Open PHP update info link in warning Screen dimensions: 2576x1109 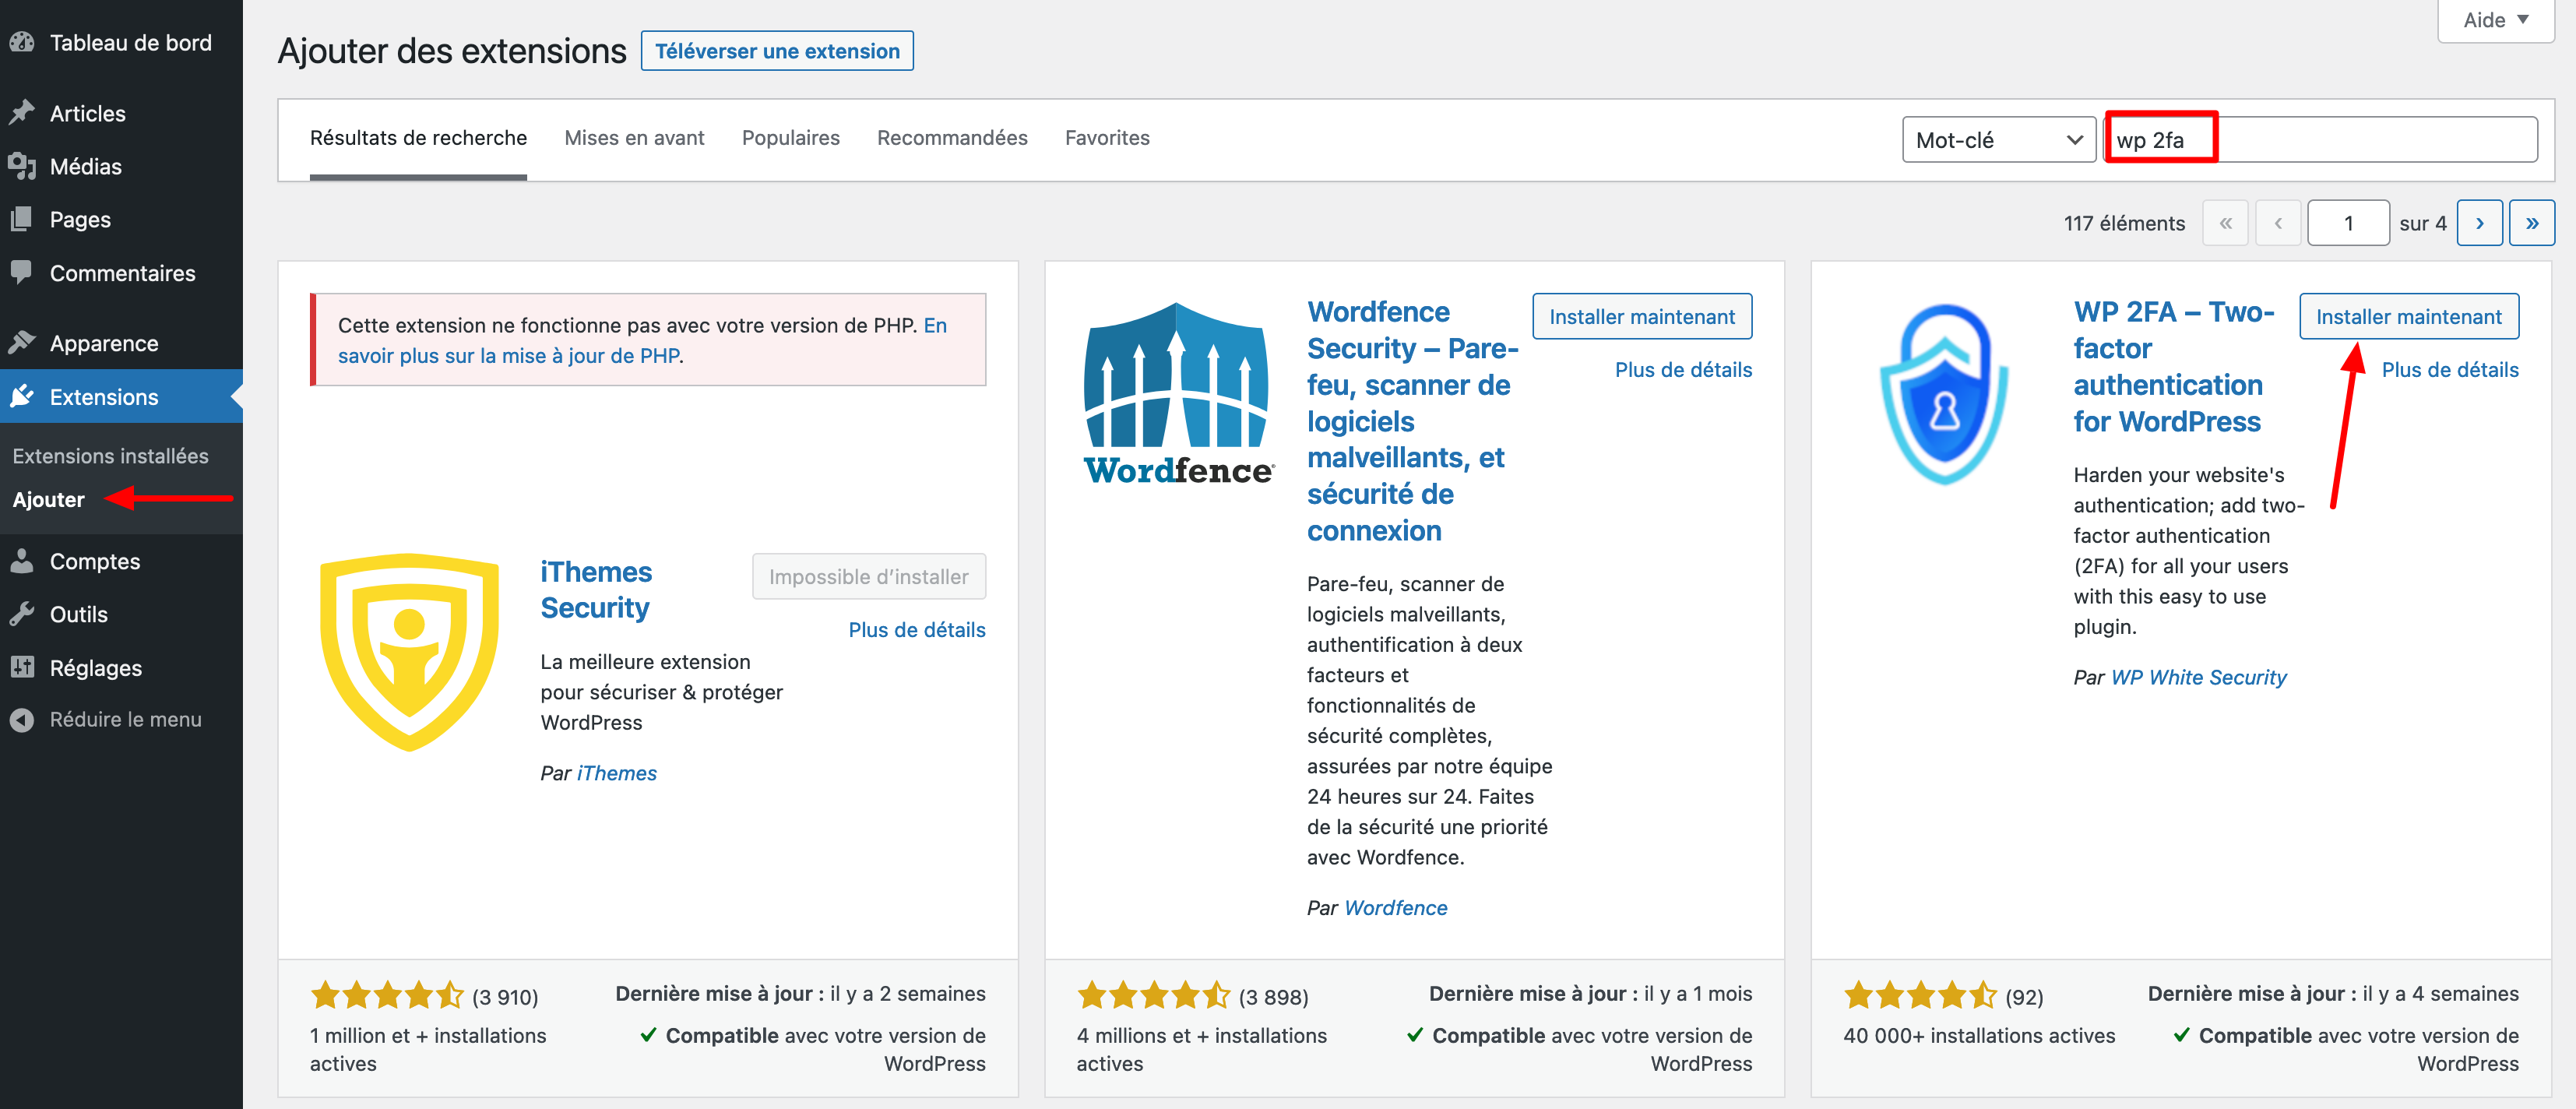click(642, 340)
